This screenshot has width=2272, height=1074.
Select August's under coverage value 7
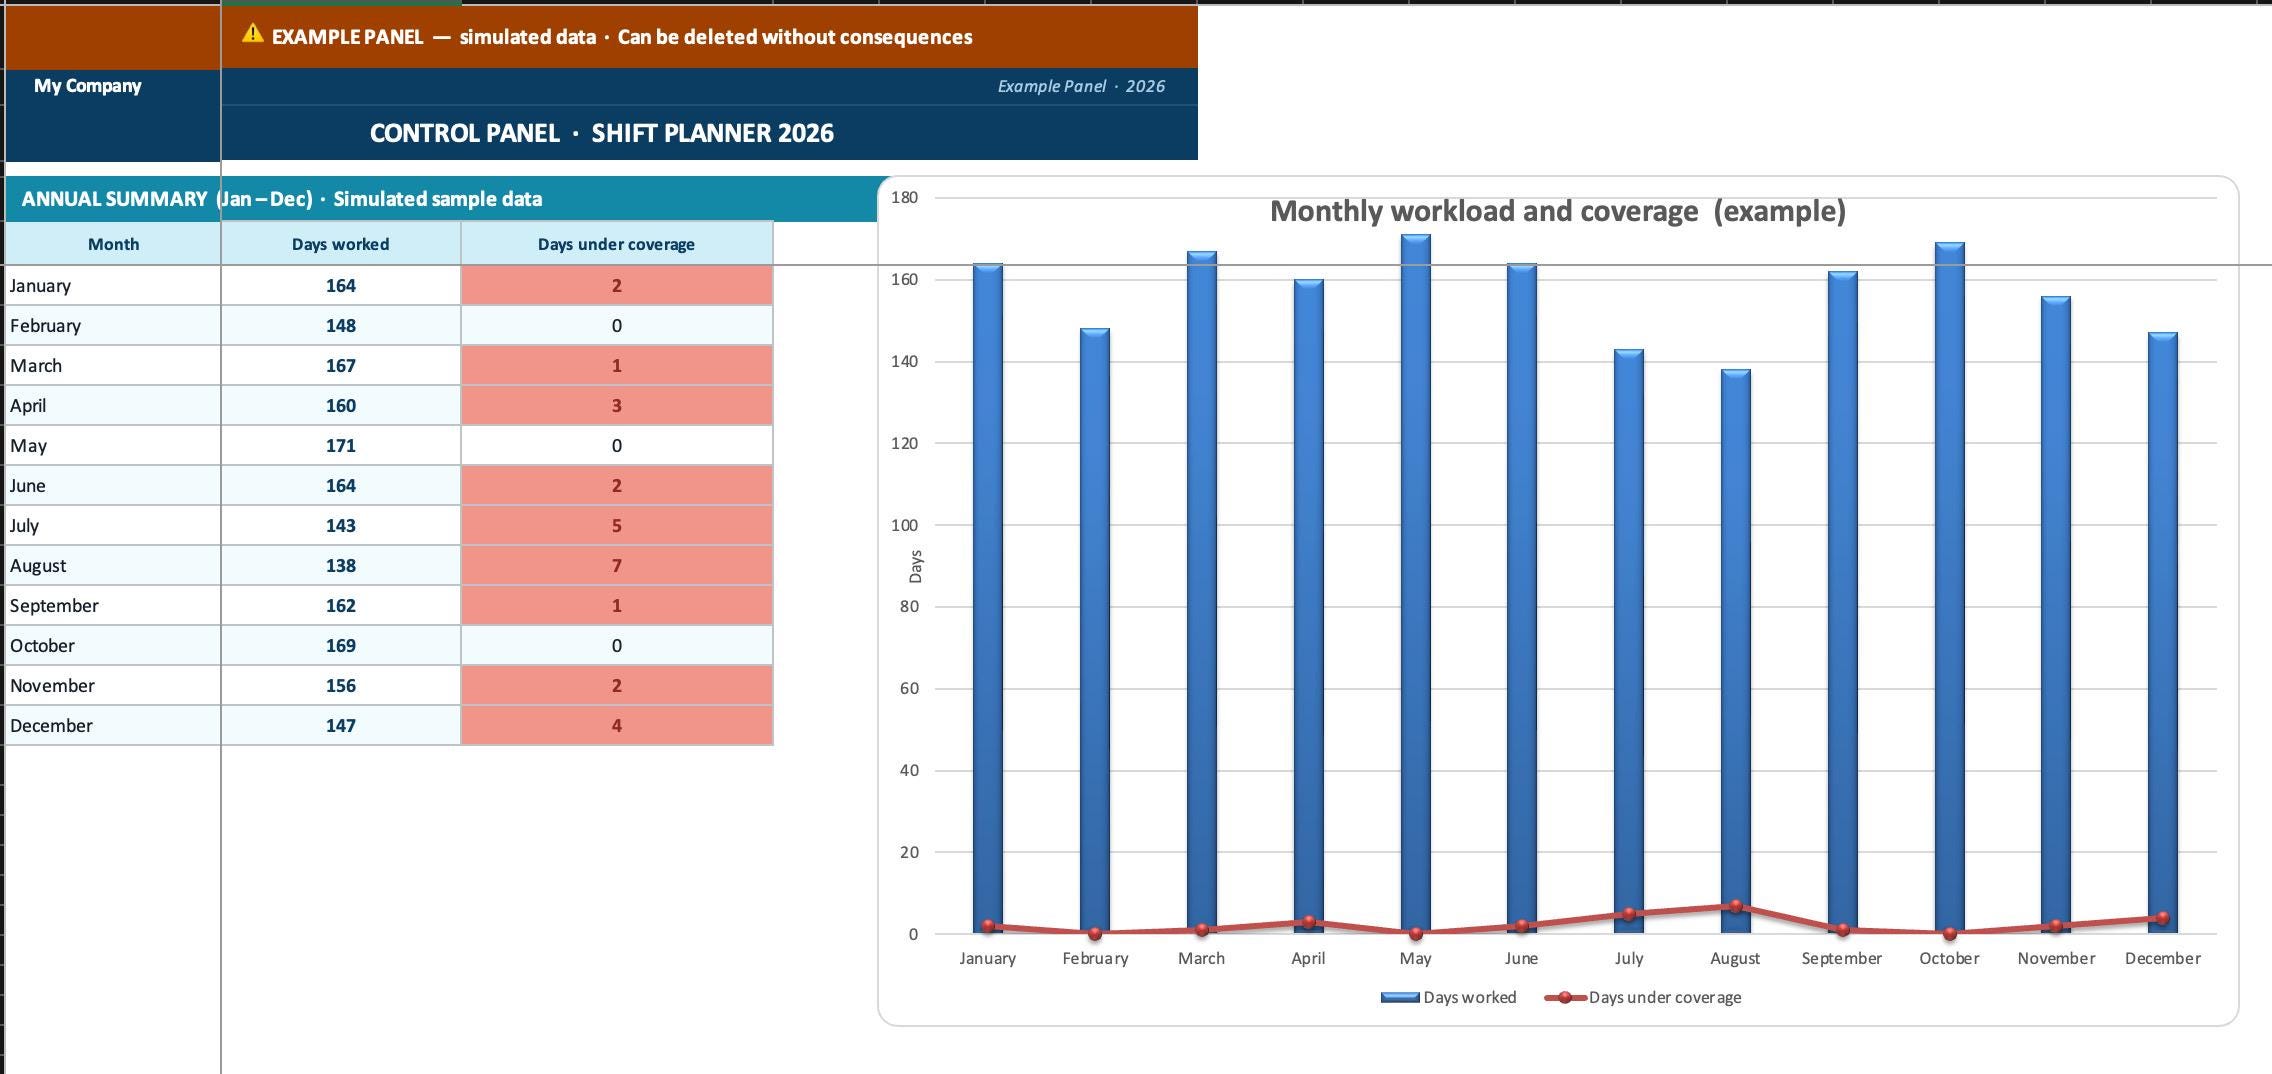coord(617,566)
